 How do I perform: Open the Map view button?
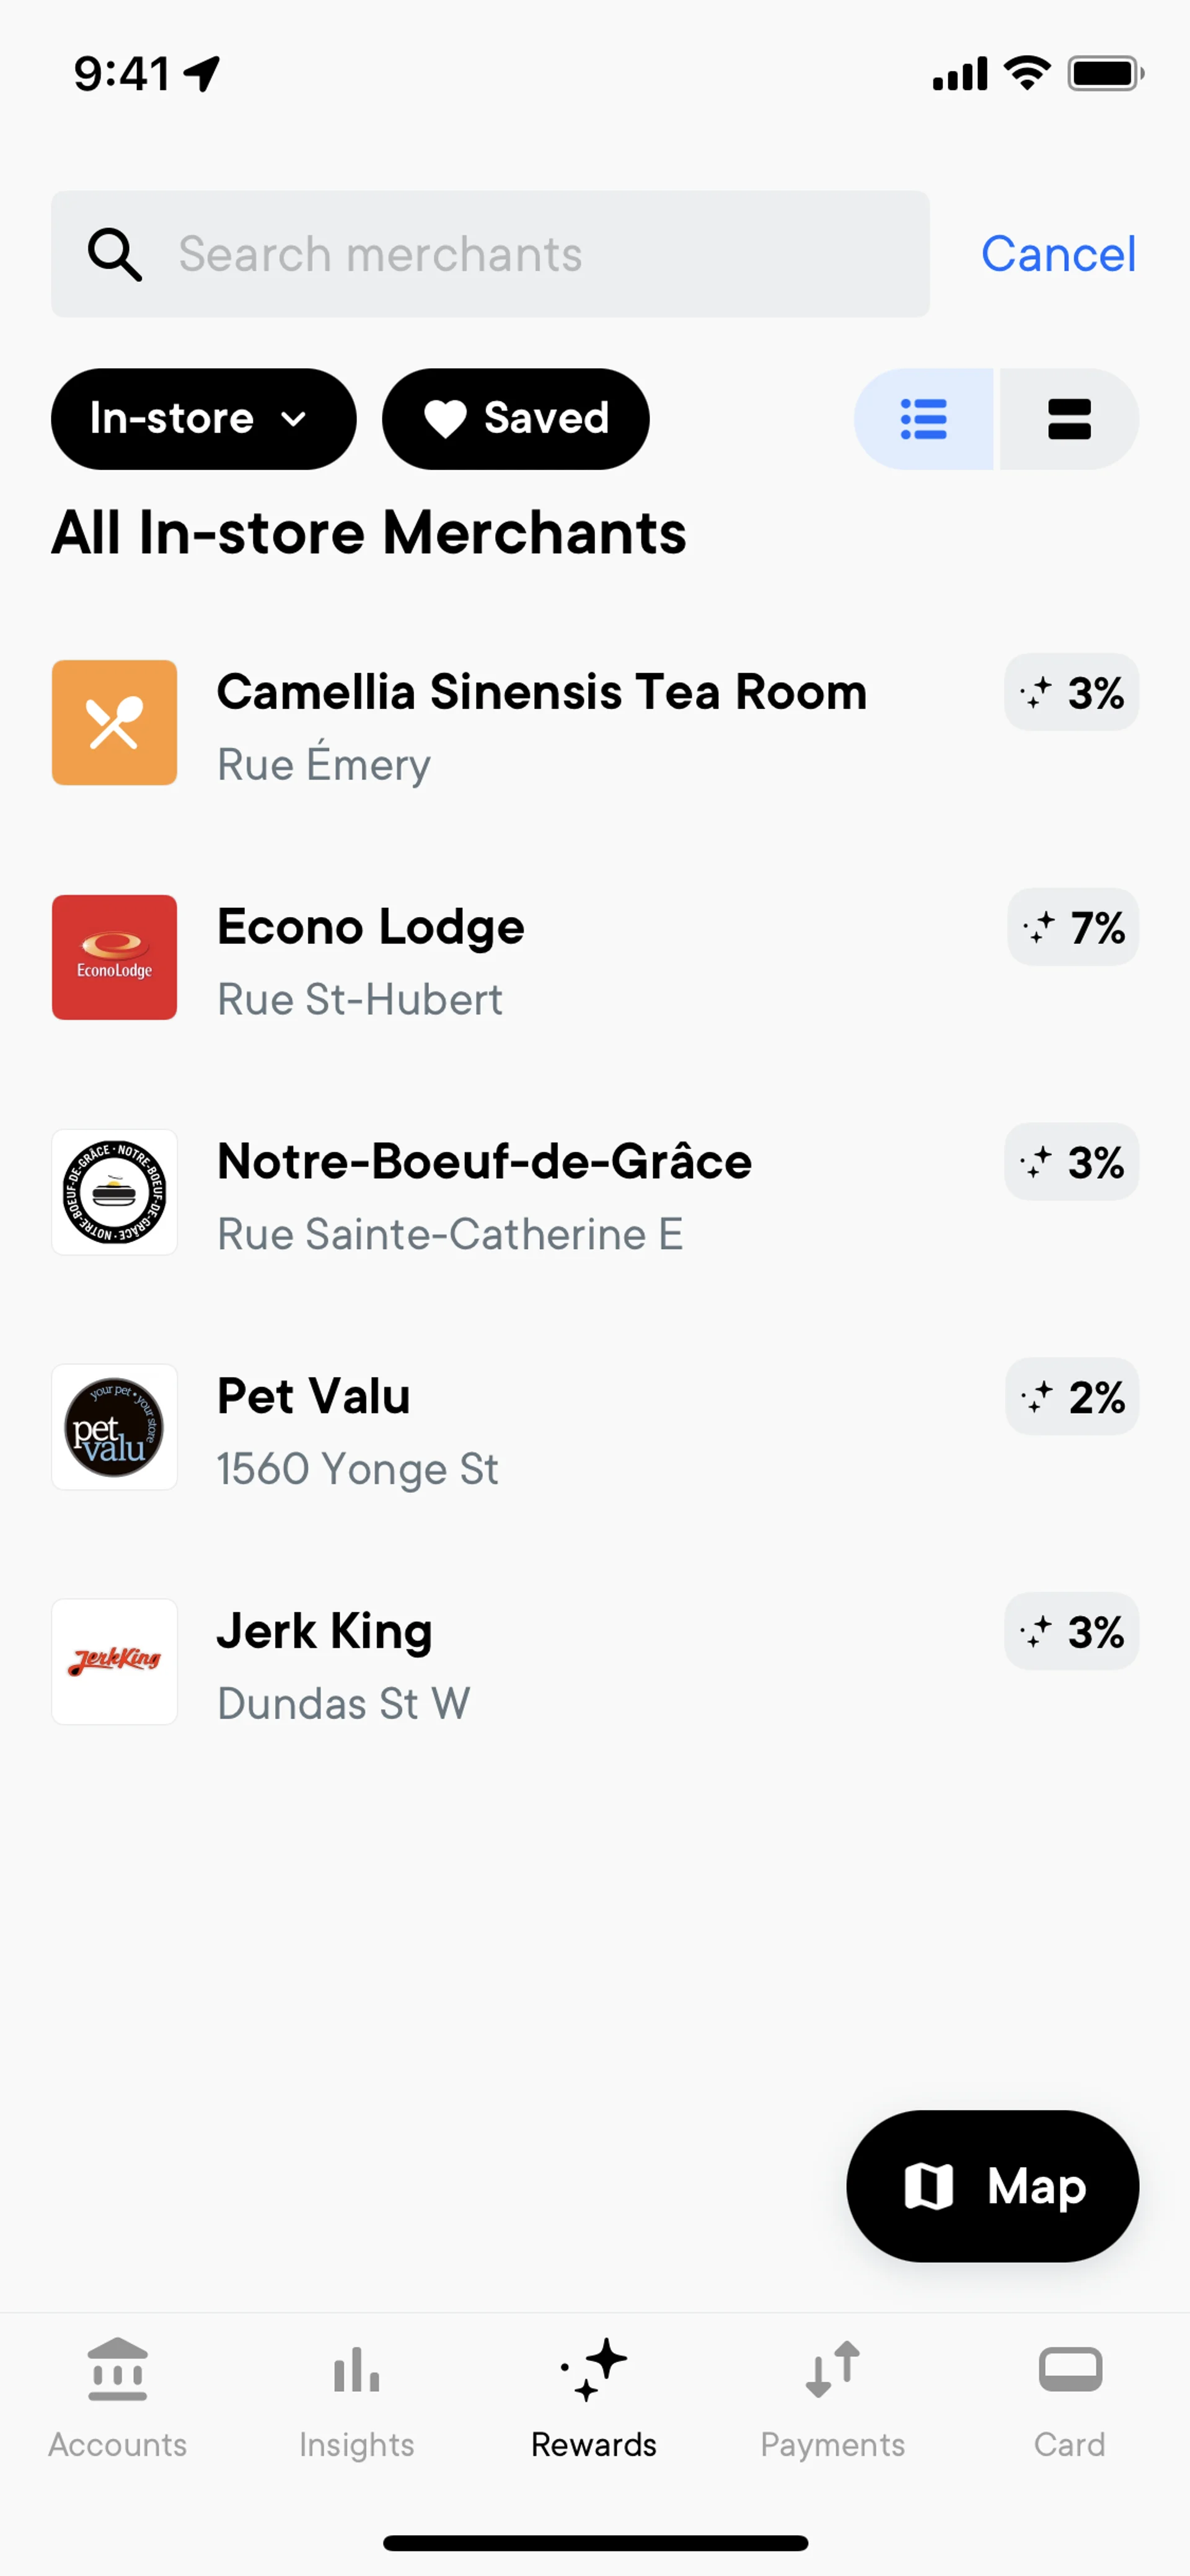tap(993, 2186)
